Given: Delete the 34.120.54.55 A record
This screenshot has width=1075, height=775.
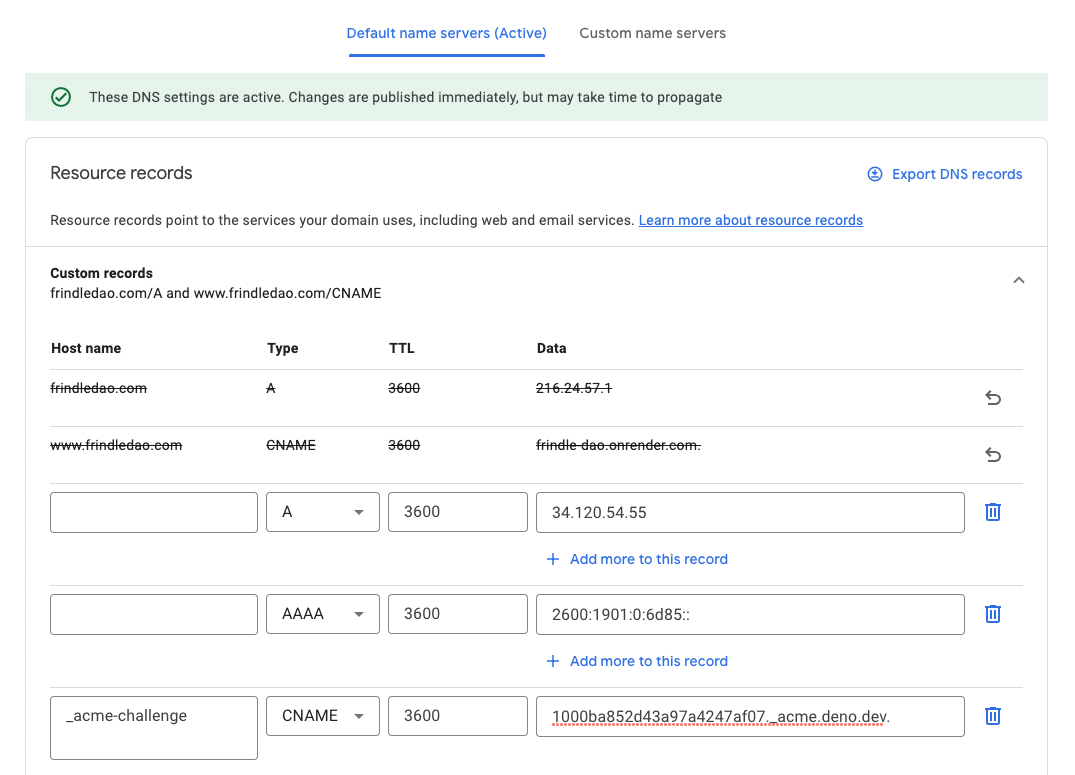Looking at the screenshot, I should pos(992,511).
